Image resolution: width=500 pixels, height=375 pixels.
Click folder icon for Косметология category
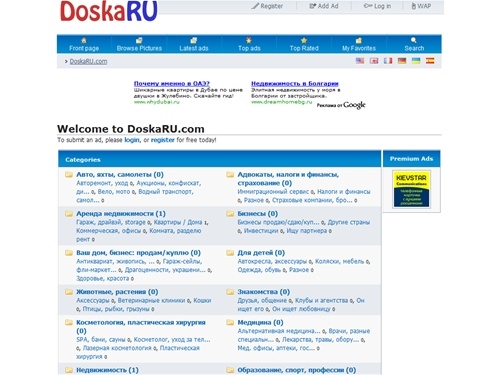coord(69,322)
